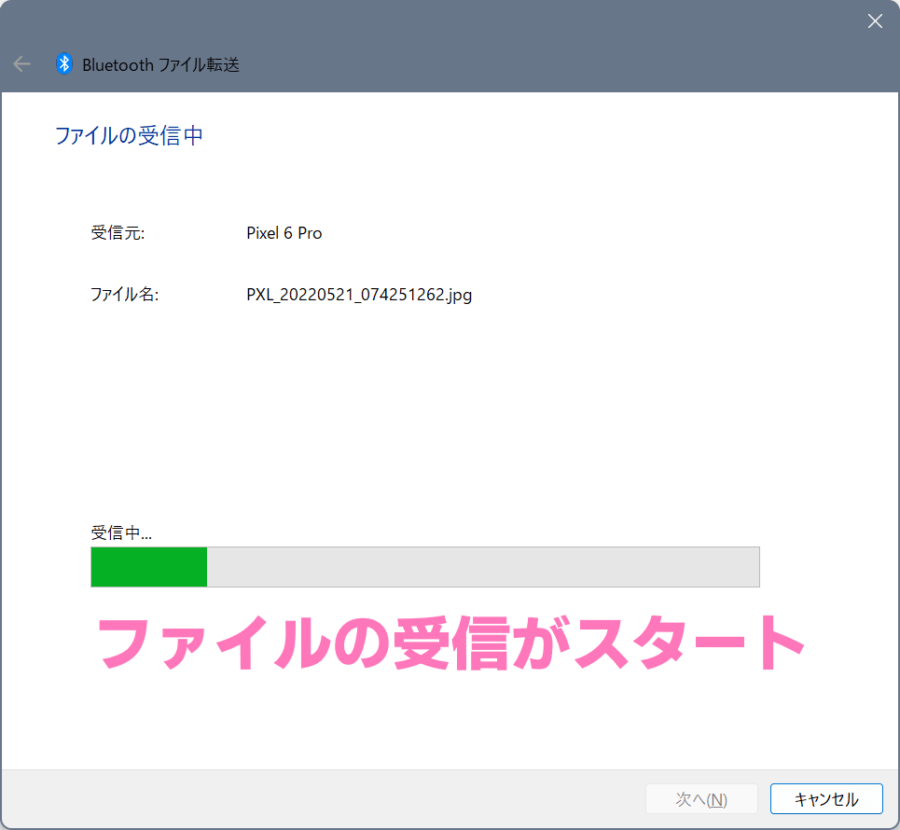The width and height of the screenshot is (900, 830).
Task: Click the unfilled area of the progress bar
Action: coord(480,567)
